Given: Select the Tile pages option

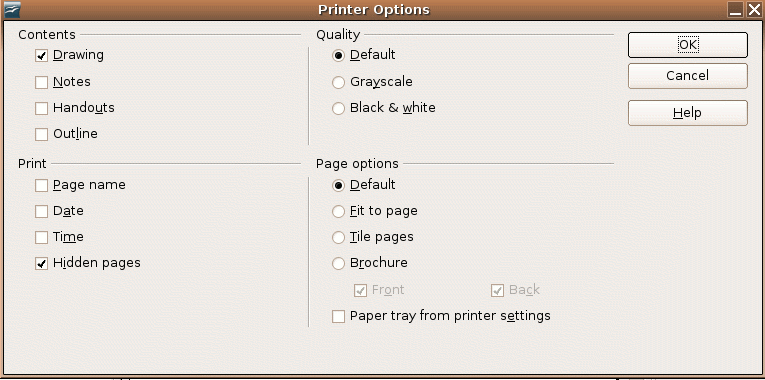Looking at the screenshot, I should click(x=338, y=237).
